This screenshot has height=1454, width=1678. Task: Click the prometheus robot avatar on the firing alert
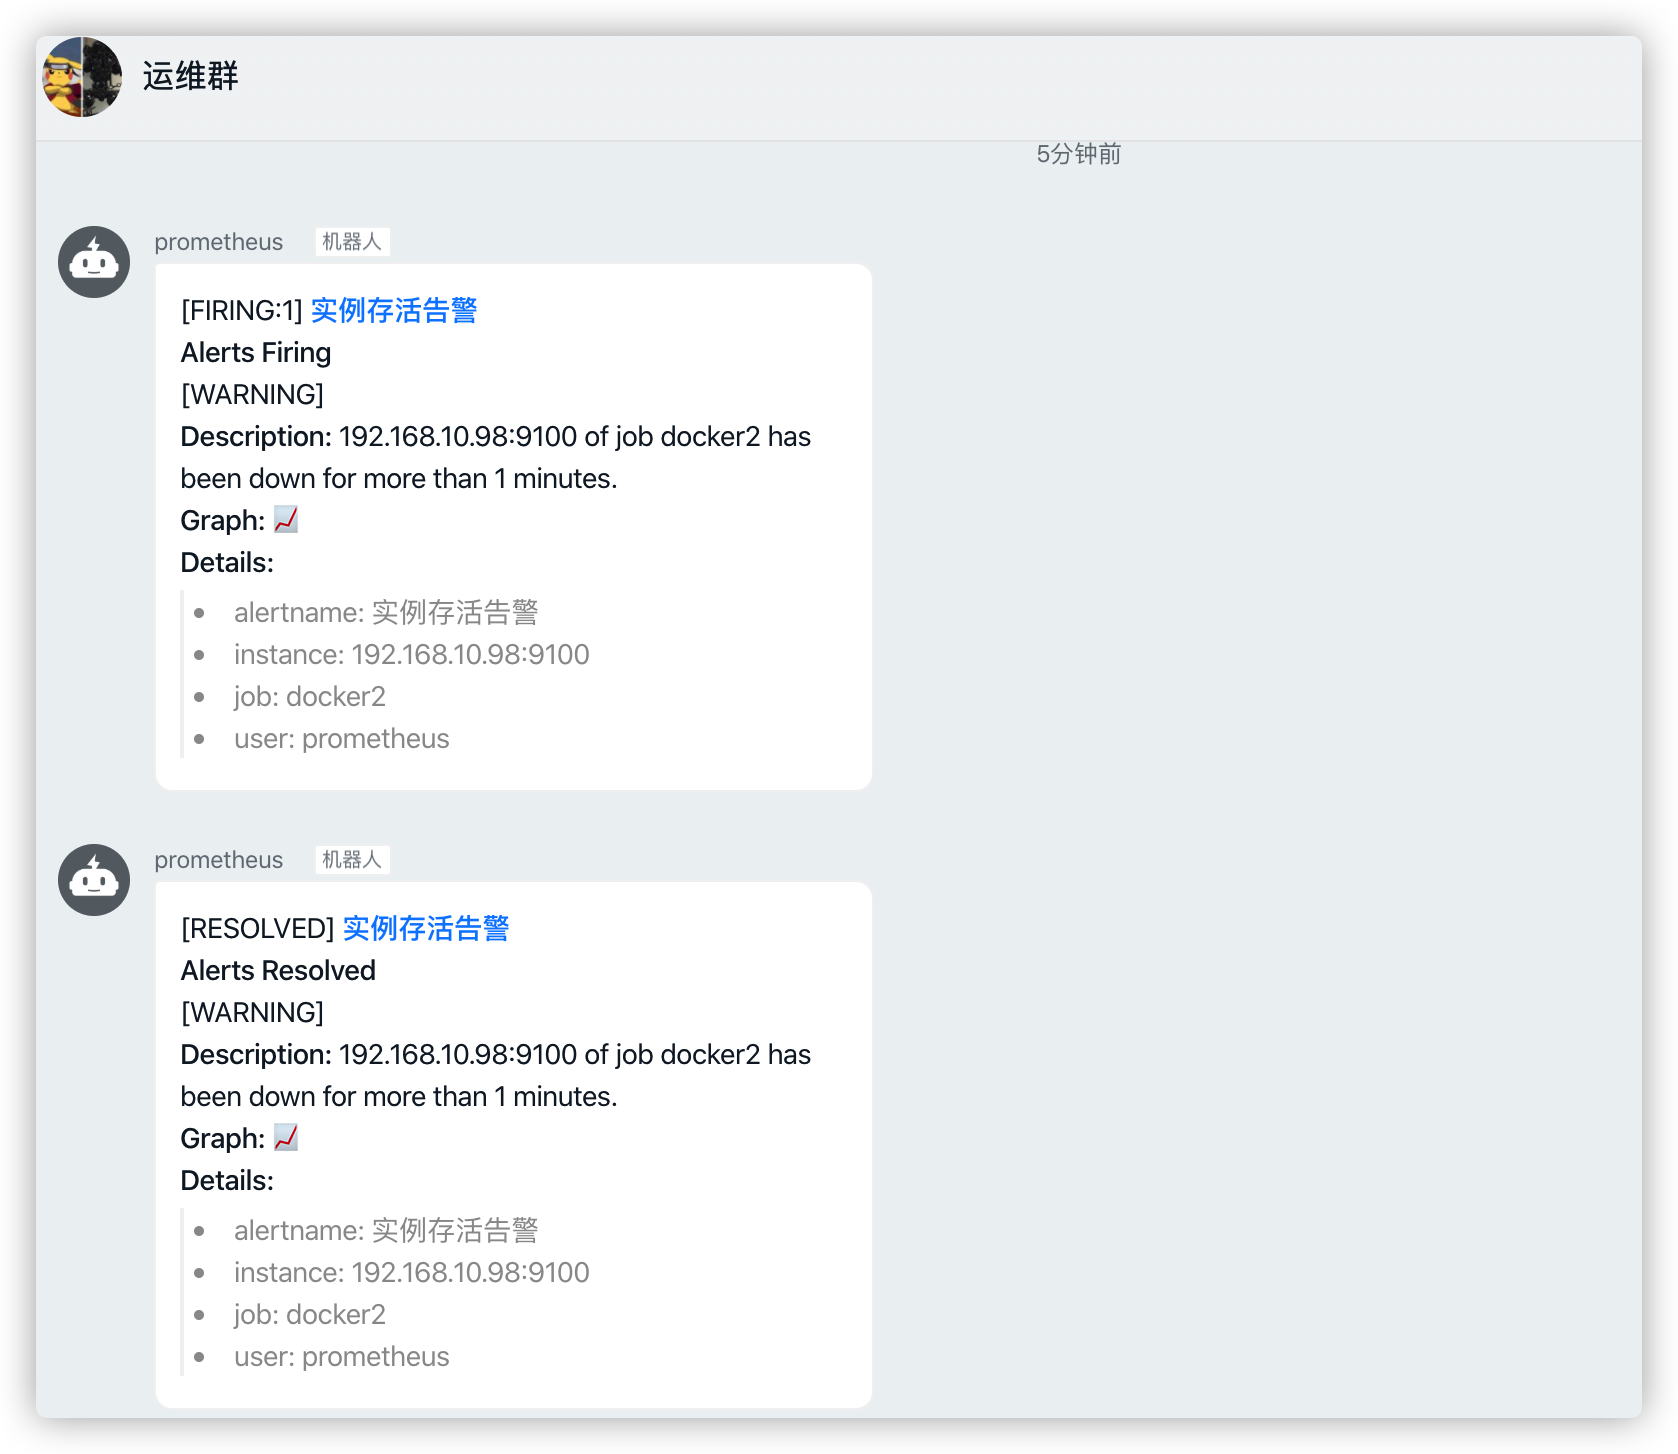point(94,261)
